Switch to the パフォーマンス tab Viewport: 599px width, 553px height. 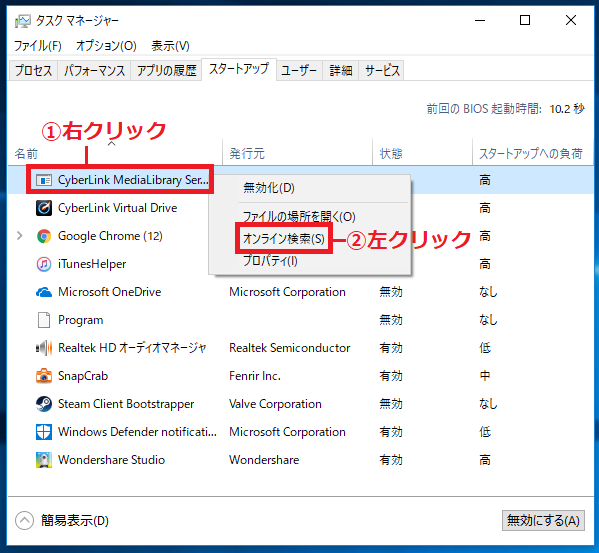click(x=94, y=71)
